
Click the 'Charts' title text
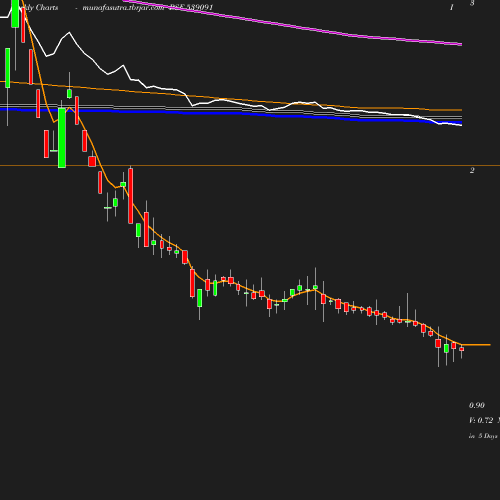coord(46,7)
